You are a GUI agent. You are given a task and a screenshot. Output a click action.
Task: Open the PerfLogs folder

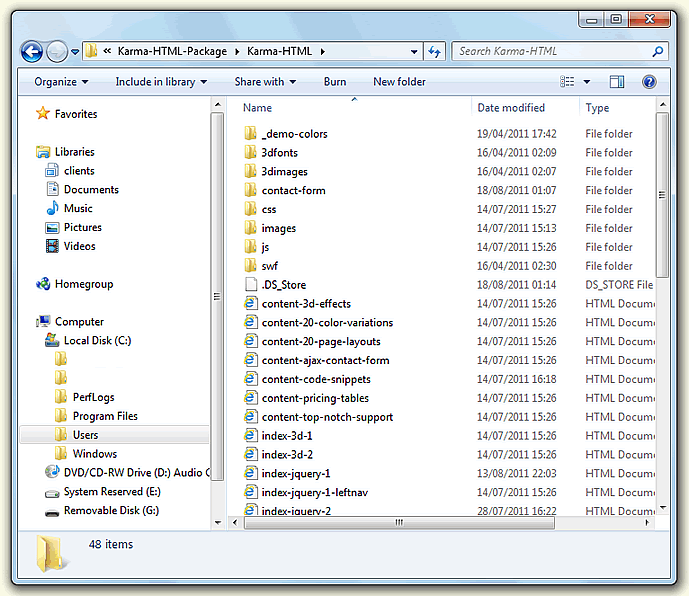pos(93,397)
